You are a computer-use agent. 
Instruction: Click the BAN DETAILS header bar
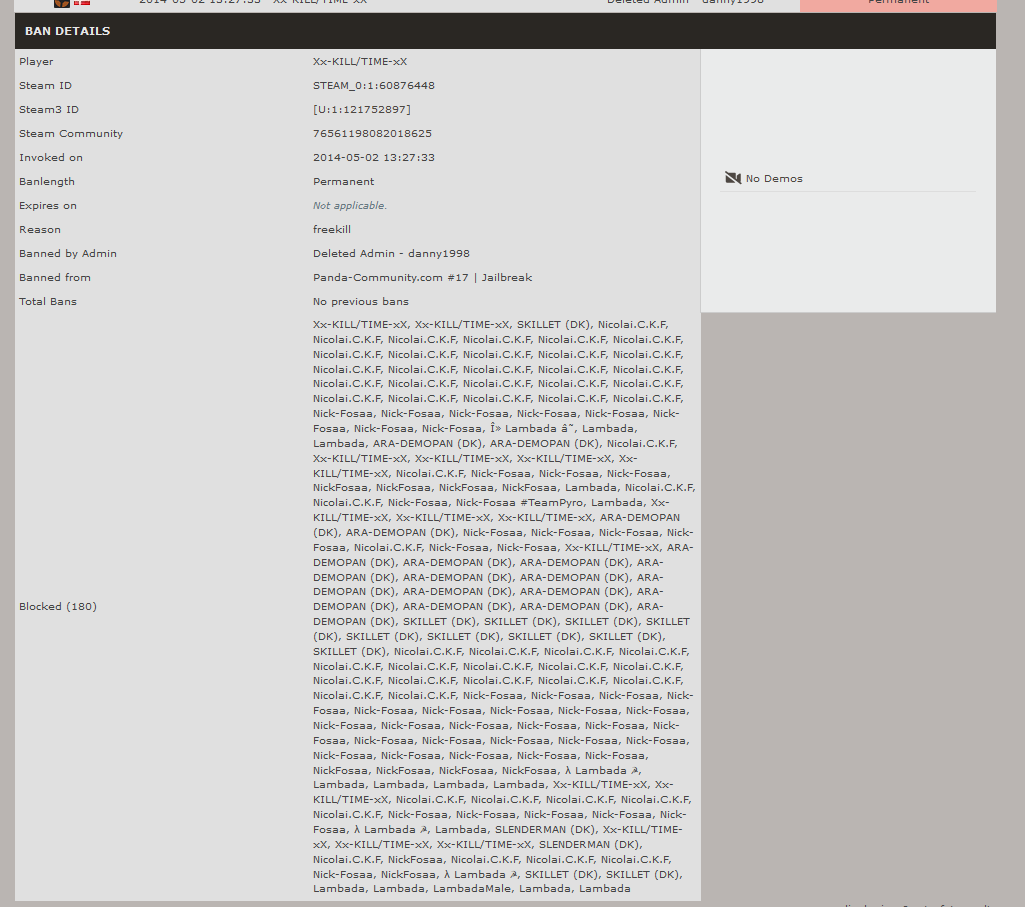[x=505, y=31]
